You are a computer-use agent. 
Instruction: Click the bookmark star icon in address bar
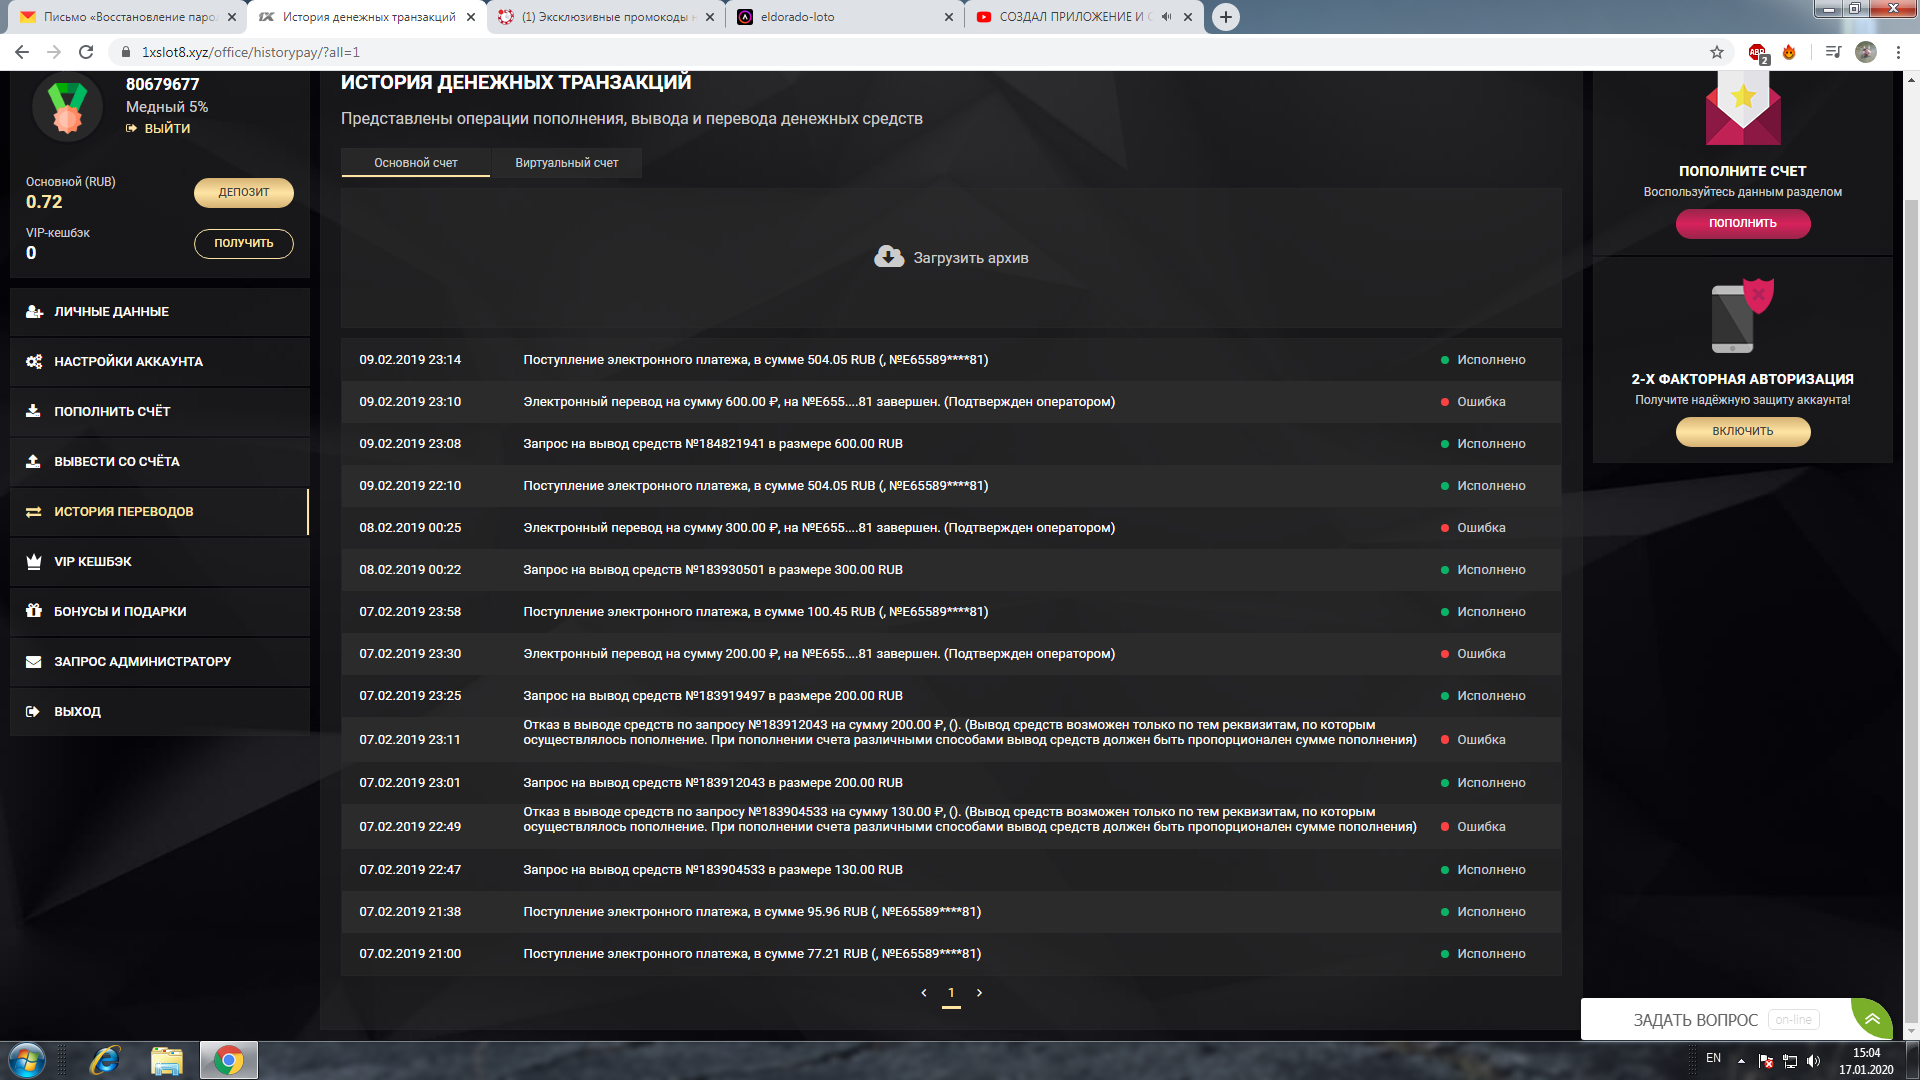(x=1717, y=52)
